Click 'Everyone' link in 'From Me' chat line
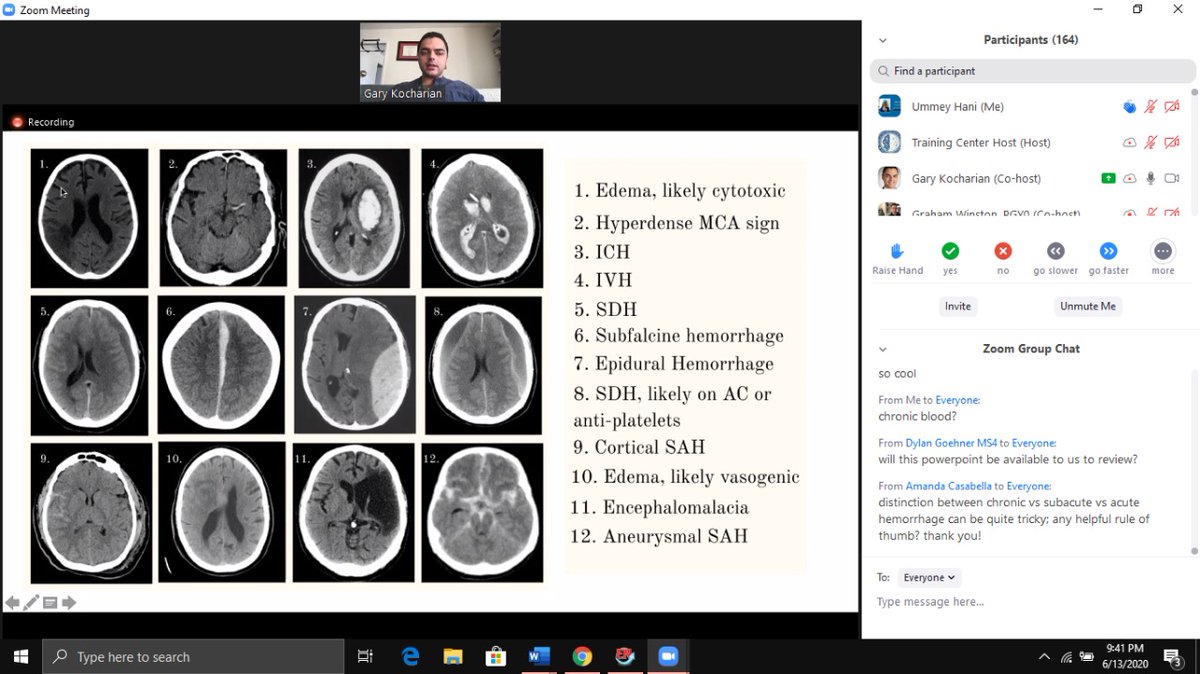The width and height of the screenshot is (1200, 674). (x=957, y=400)
